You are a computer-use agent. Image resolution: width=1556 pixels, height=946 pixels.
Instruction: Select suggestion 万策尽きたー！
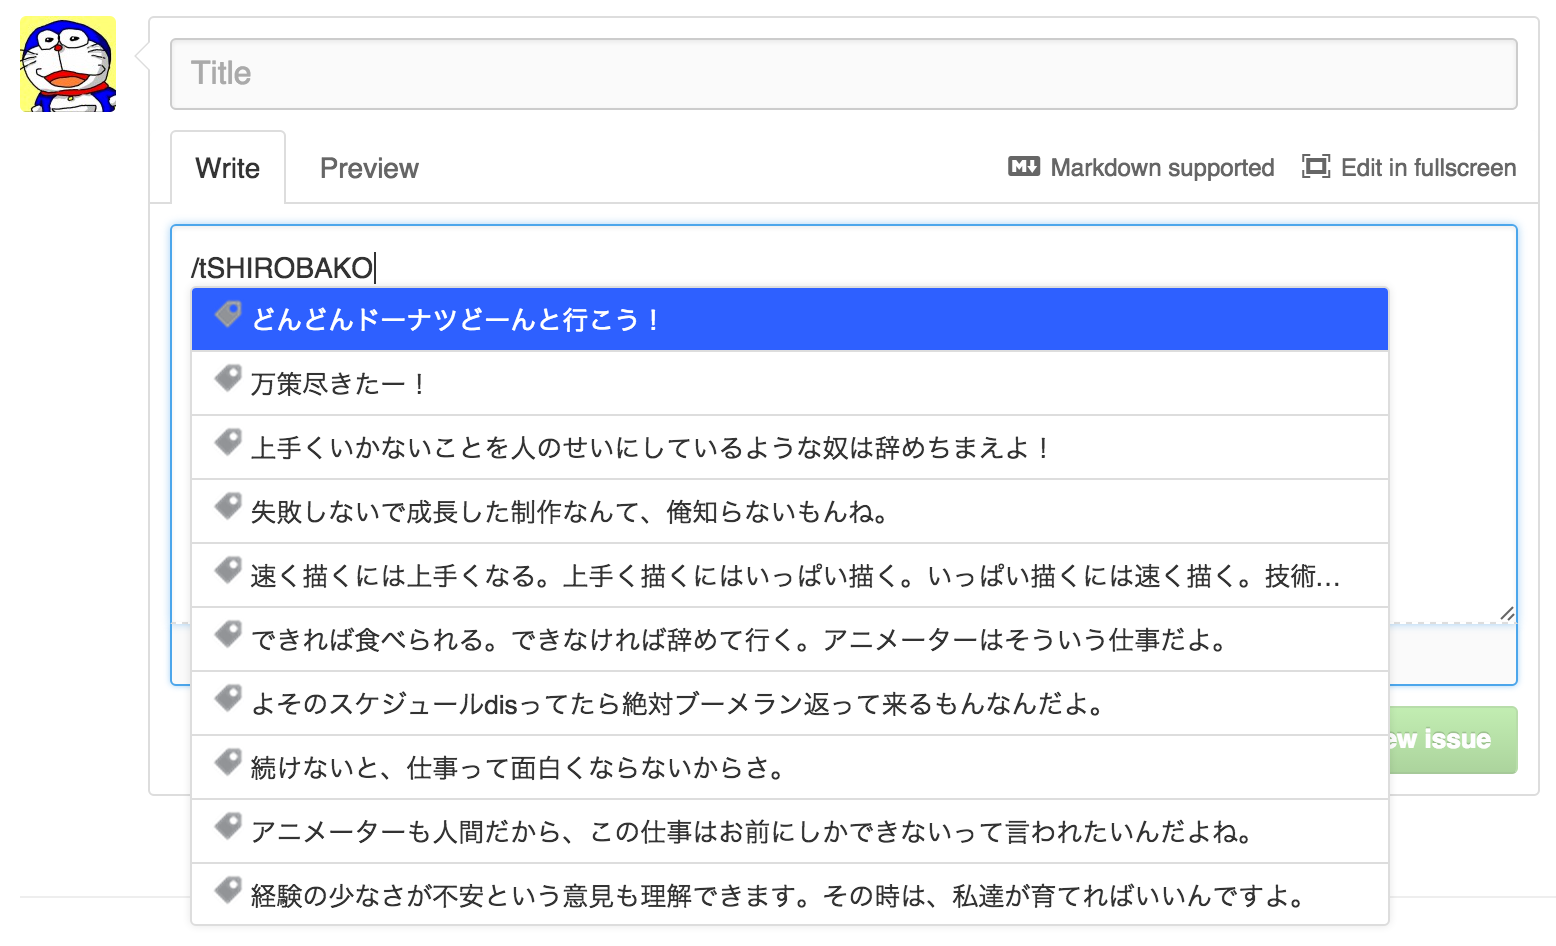pos(790,383)
